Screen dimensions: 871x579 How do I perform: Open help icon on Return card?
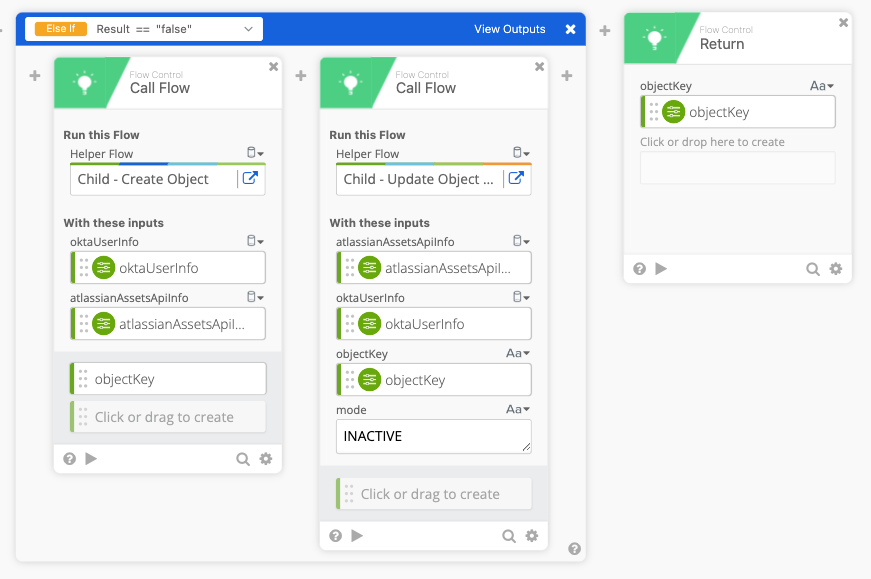(639, 269)
